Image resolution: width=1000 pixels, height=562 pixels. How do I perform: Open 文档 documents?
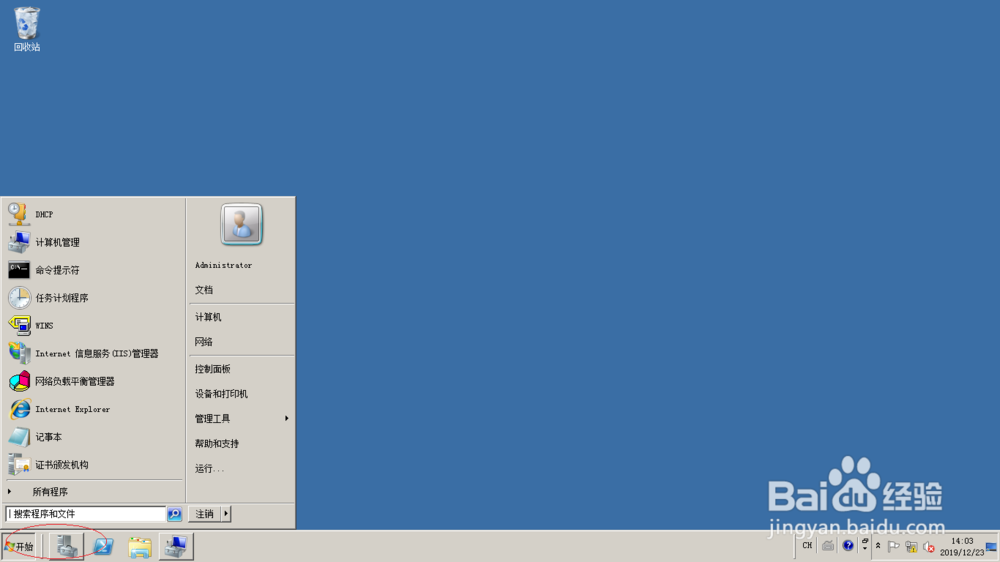(241, 290)
